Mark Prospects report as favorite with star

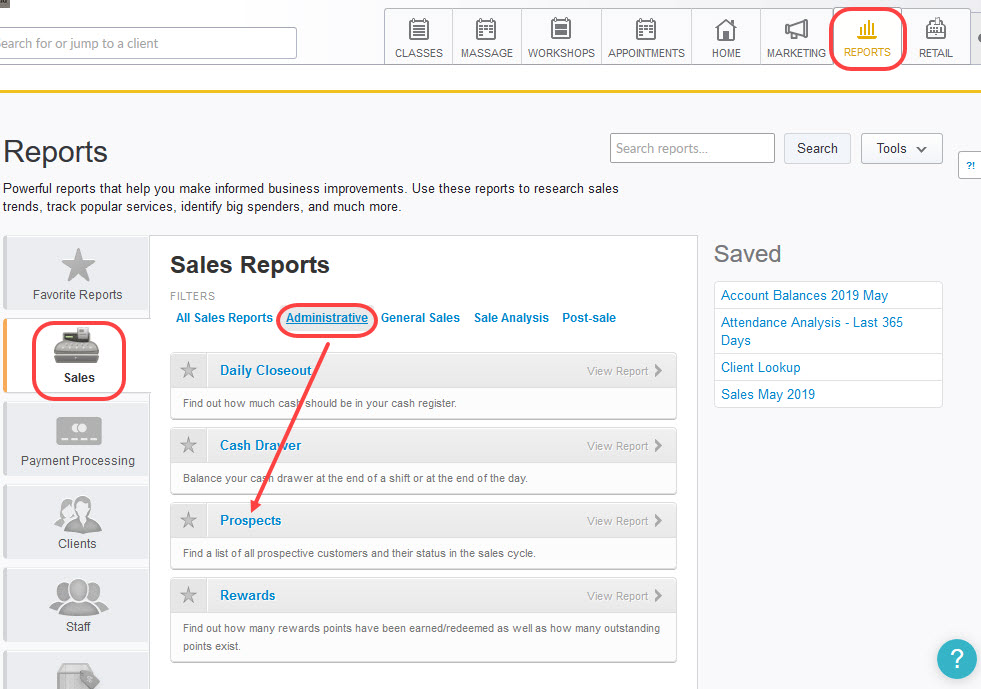click(x=189, y=521)
